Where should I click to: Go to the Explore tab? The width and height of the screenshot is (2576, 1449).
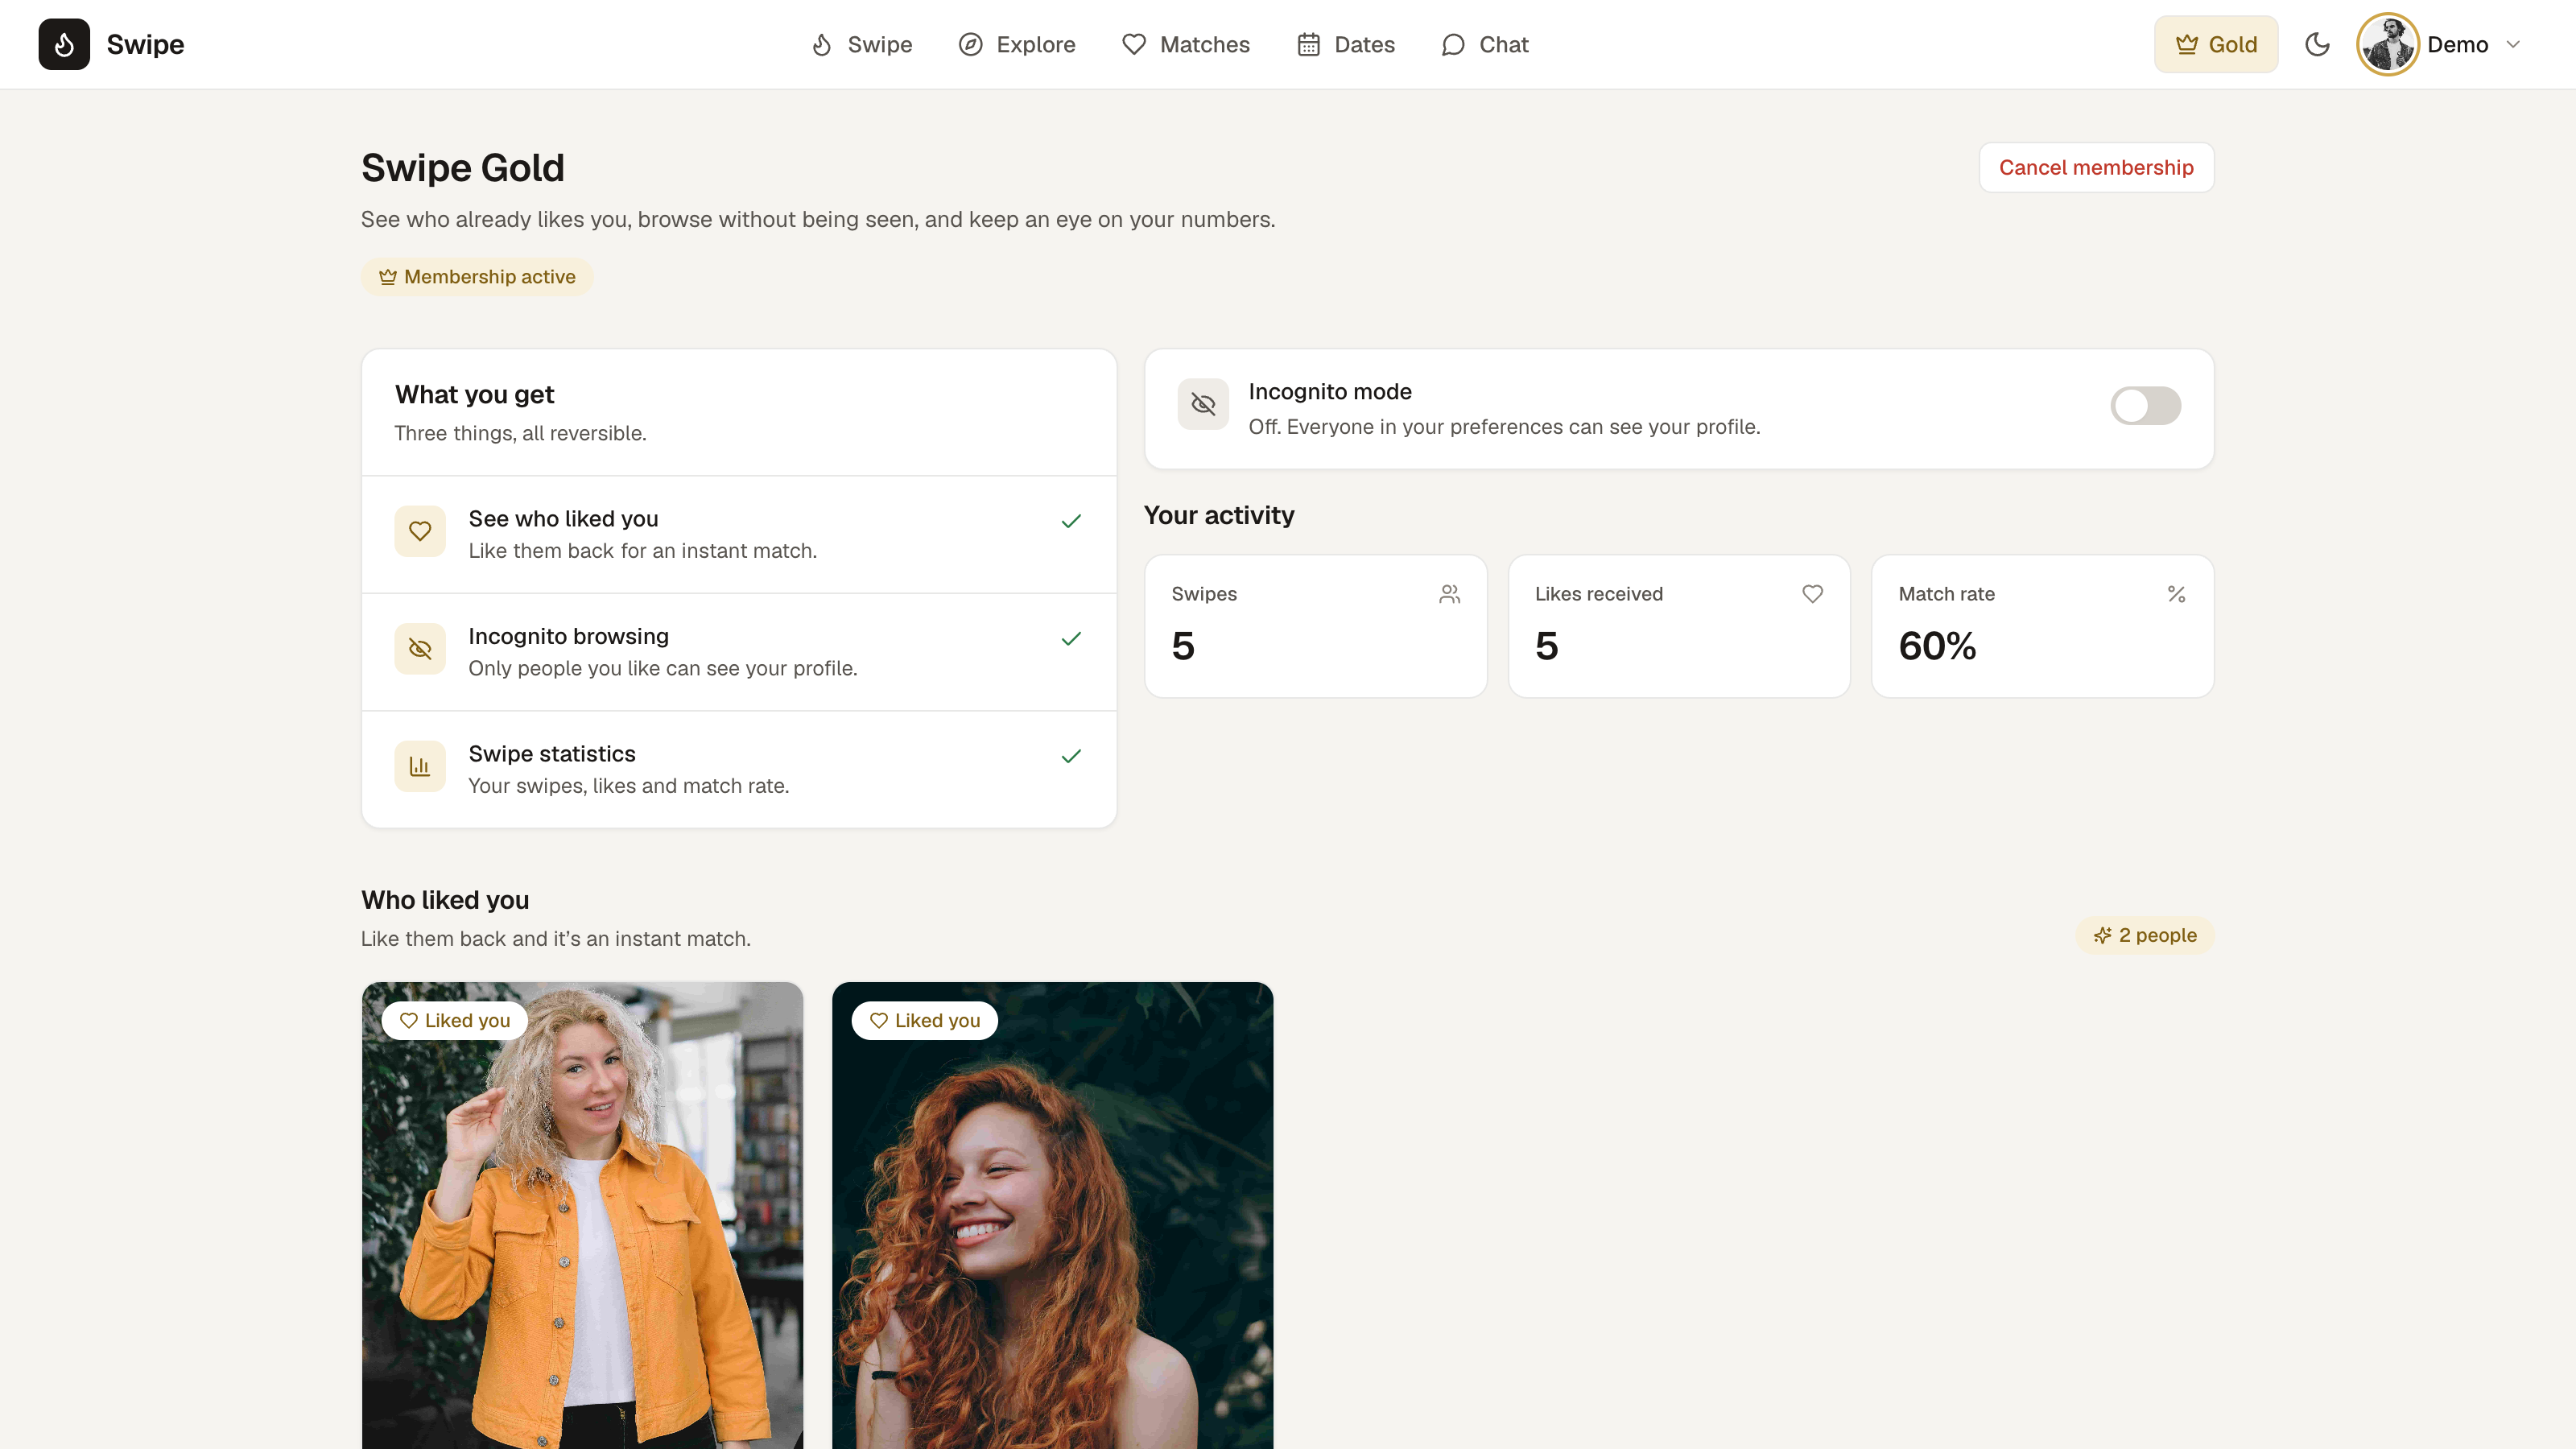click(1016, 44)
